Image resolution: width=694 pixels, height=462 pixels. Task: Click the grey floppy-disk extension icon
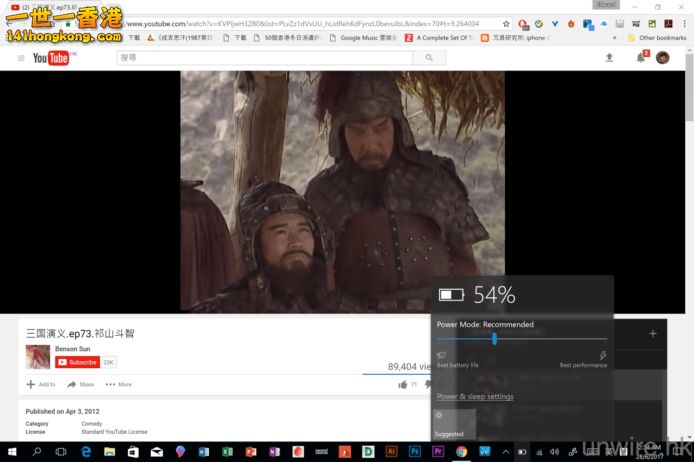coord(620,24)
